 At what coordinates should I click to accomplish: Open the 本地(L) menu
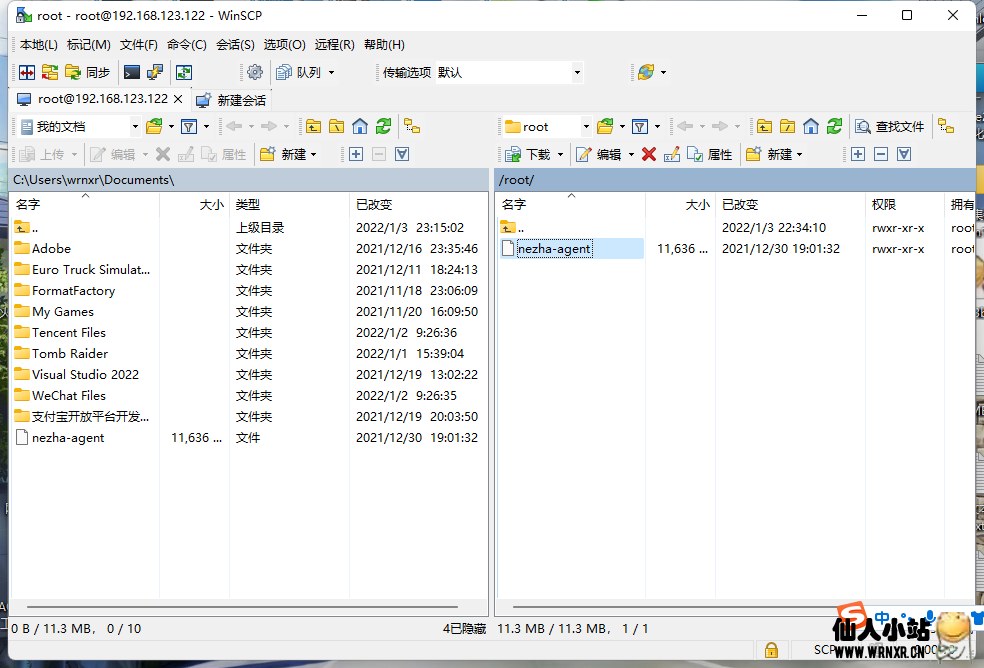(x=38, y=45)
